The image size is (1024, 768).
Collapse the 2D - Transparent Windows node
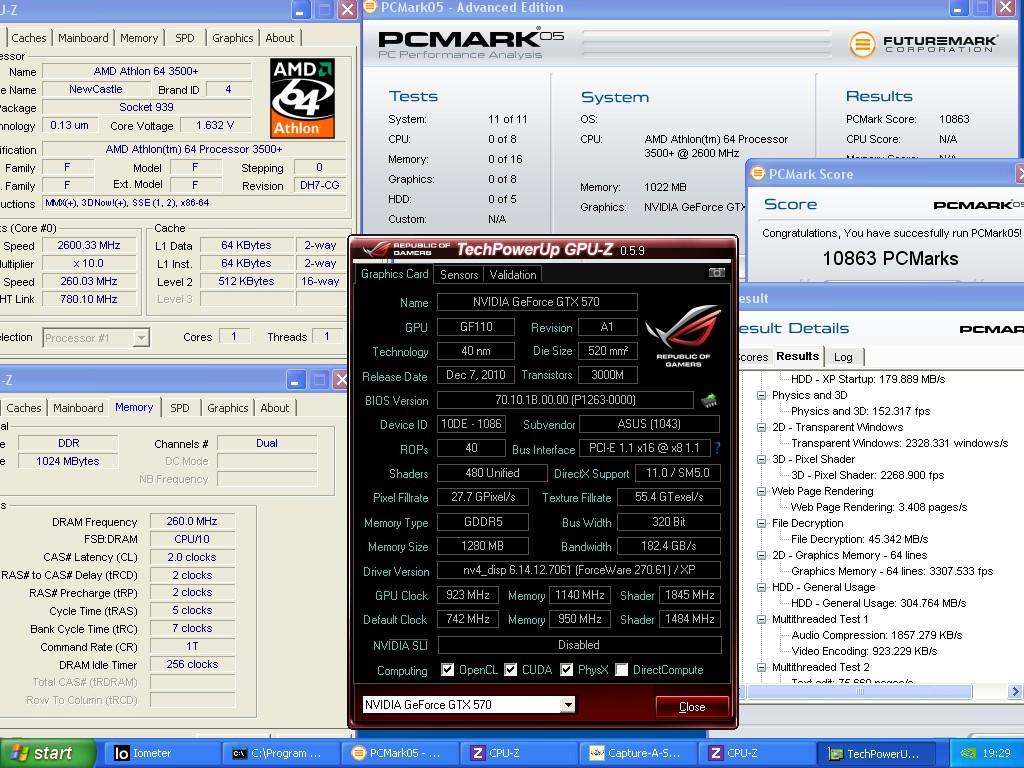pos(761,427)
